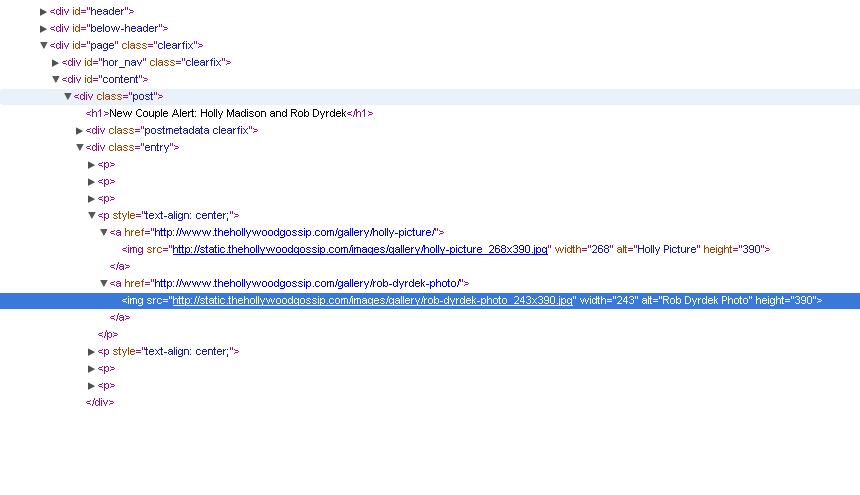This screenshot has width=860, height=495.
Task: Open the rob-dyrdek-photo_243x390.jpg image source link
Action: 372,300
